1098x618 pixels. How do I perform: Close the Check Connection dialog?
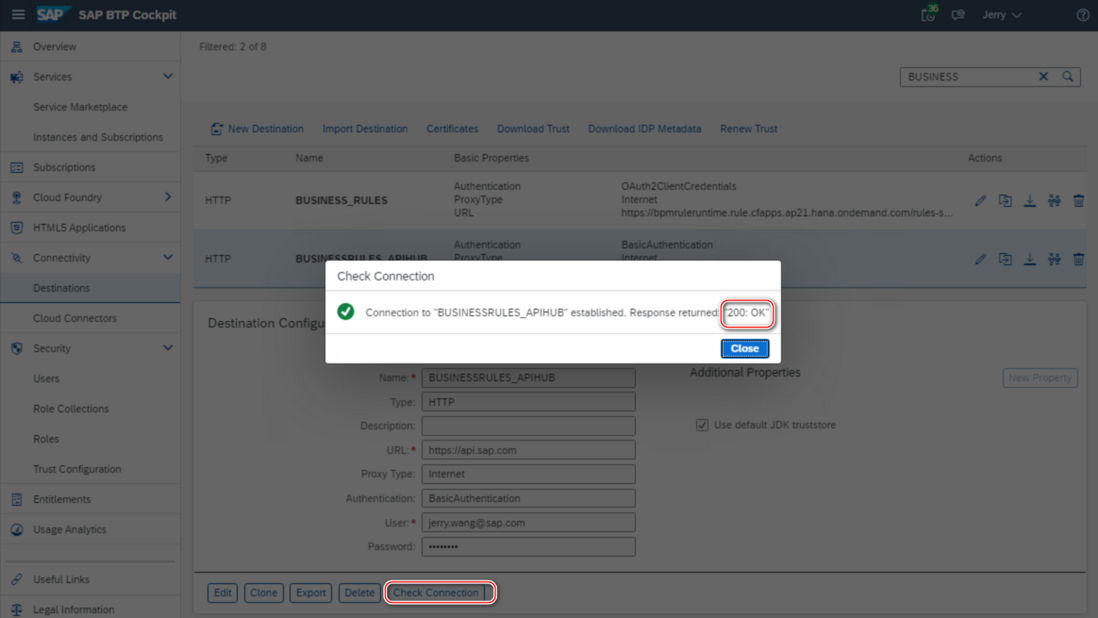tap(744, 349)
